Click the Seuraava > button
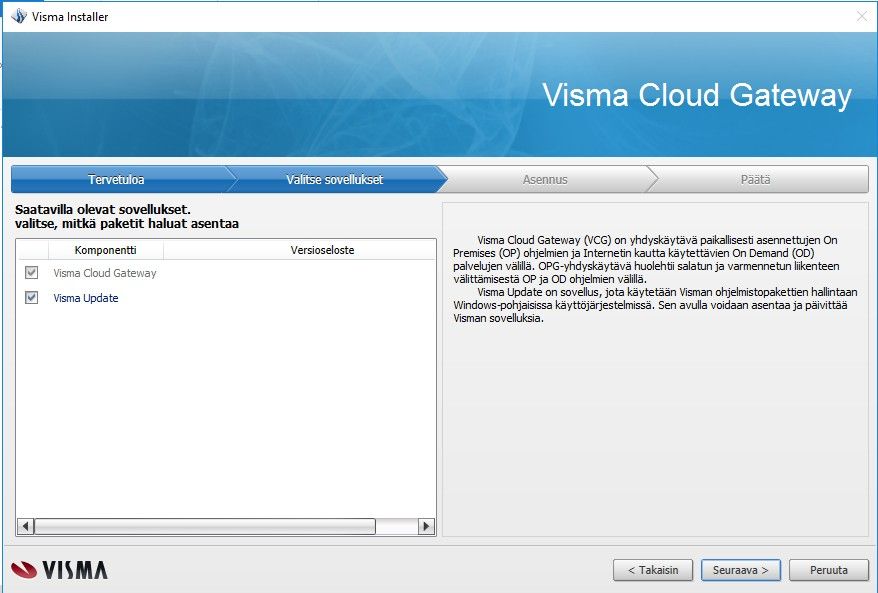Screen dimensions: 878x593 pos(740,570)
